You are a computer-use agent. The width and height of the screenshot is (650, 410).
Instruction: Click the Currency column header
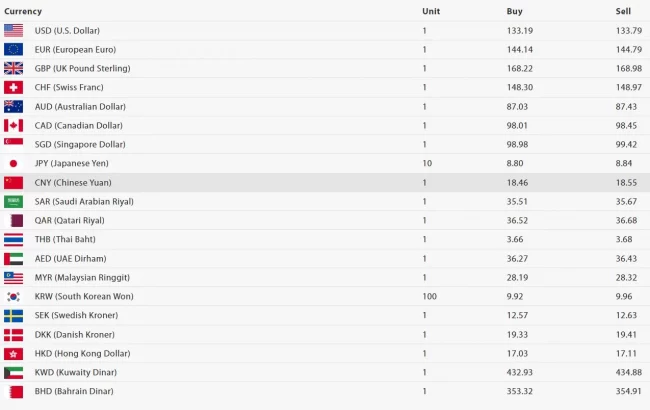click(x=23, y=11)
